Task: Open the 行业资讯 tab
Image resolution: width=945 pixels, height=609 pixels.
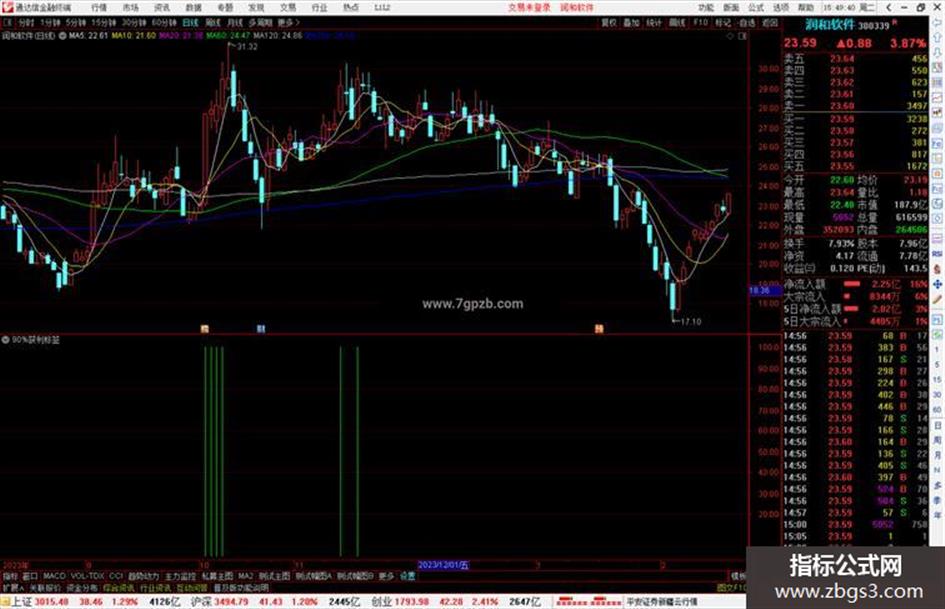Action: pyautogui.click(x=155, y=588)
